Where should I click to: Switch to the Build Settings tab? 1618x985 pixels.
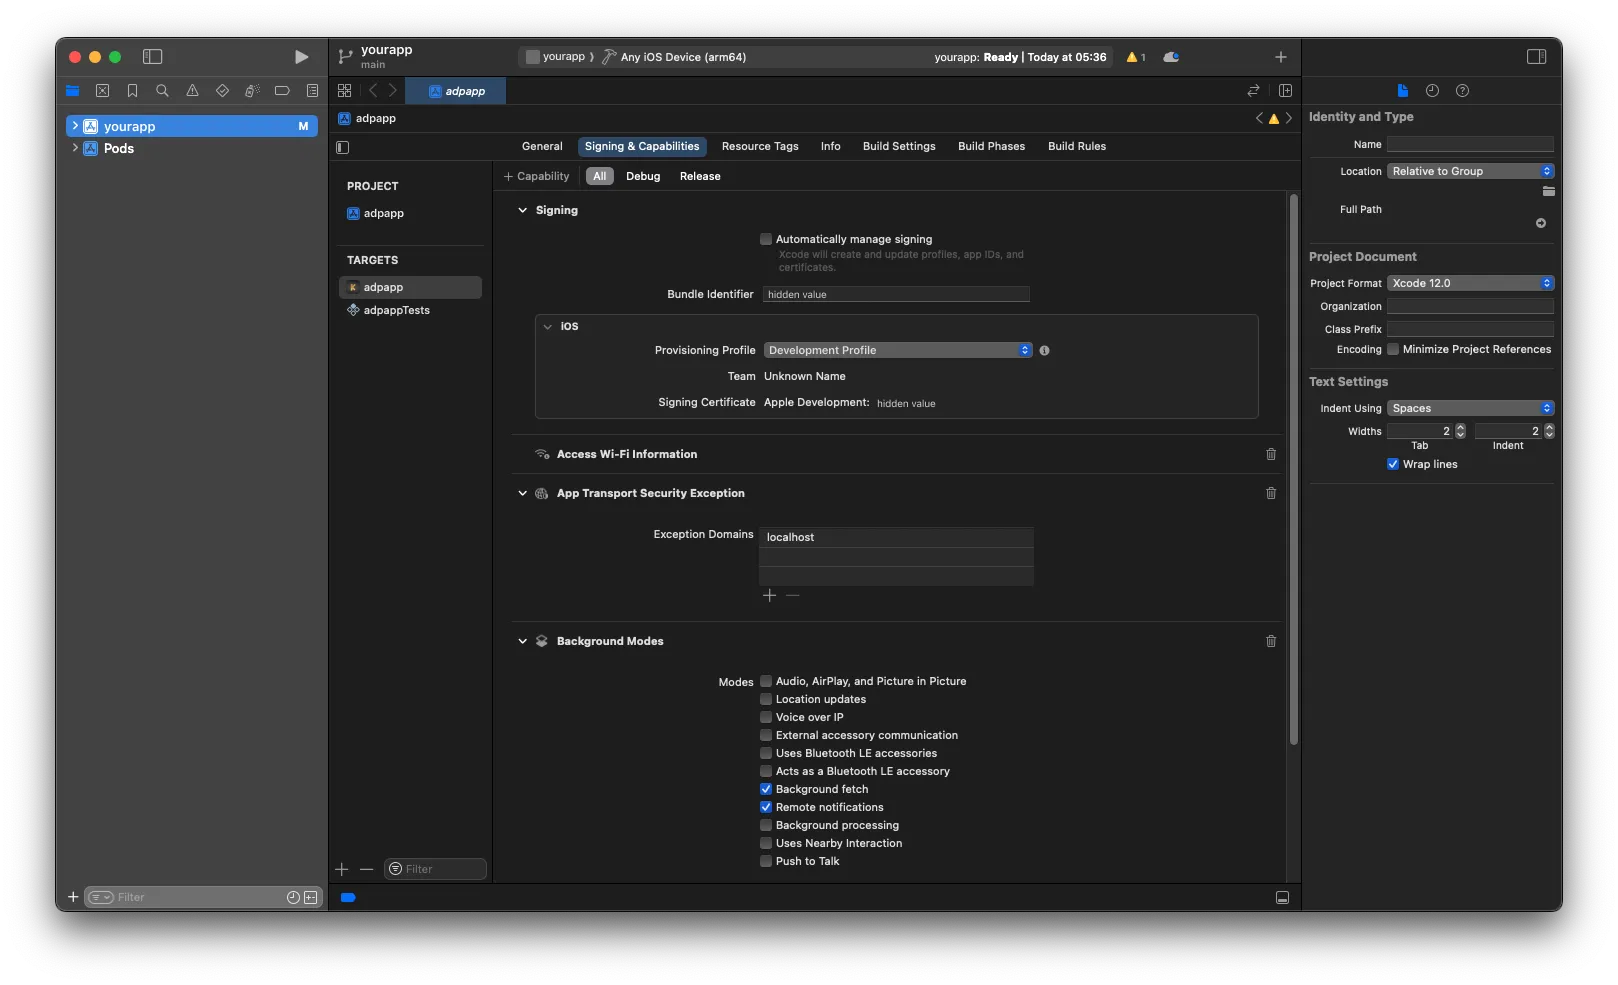(x=899, y=146)
